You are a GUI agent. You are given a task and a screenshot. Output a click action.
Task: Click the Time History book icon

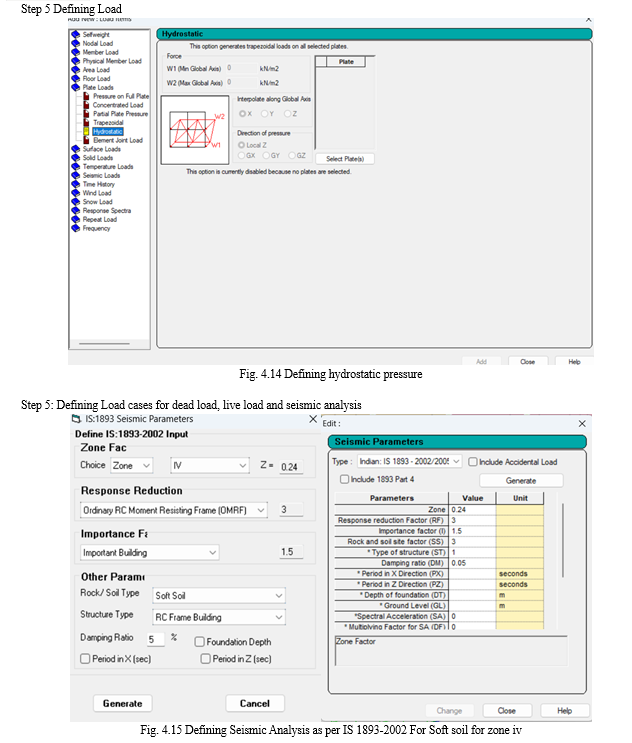click(x=75, y=184)
